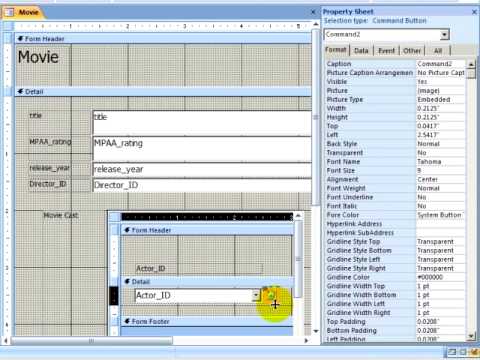Click the release_year text box control
The width and height of the screenshot is (480, 360).
point(202,169)
